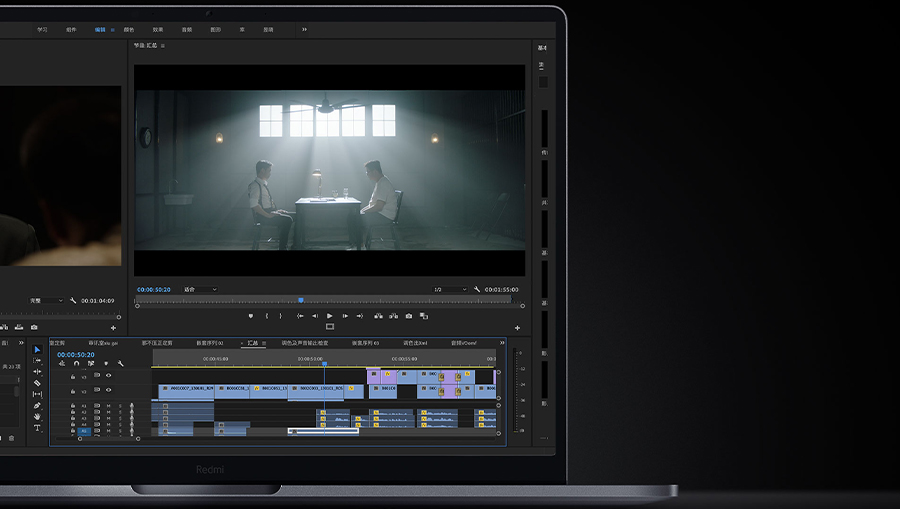The image size is (900, 509).
Task: Go to In point in Program monitor
Action: click(x=300, y=316)
